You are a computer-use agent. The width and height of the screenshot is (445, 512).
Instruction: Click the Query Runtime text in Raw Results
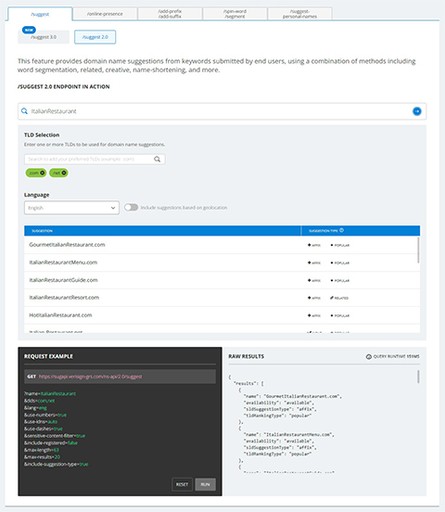pyautogui.click(x=396, y=356)
